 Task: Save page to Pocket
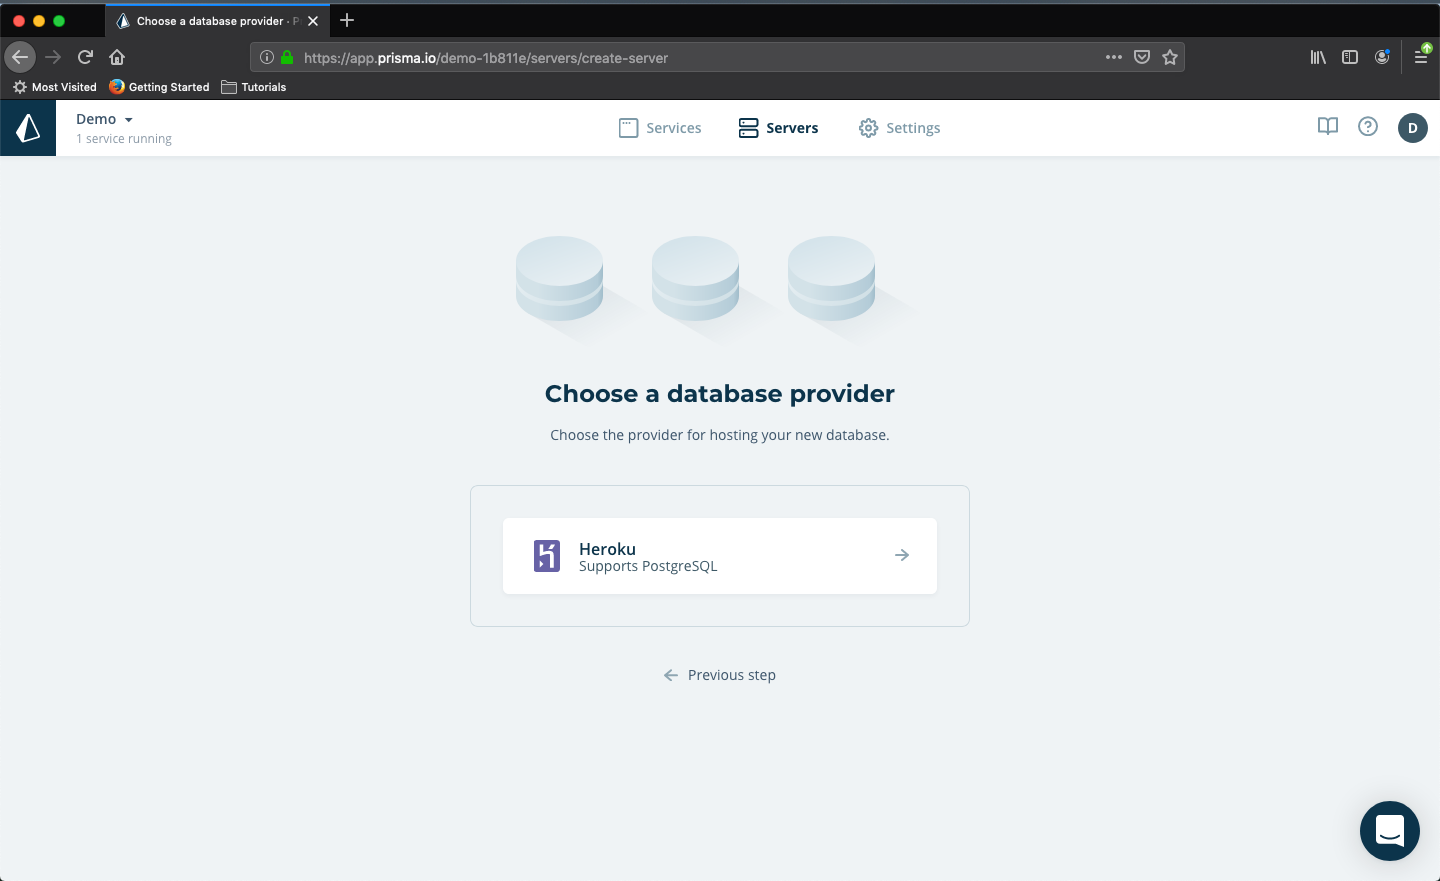coord(1142,57)
